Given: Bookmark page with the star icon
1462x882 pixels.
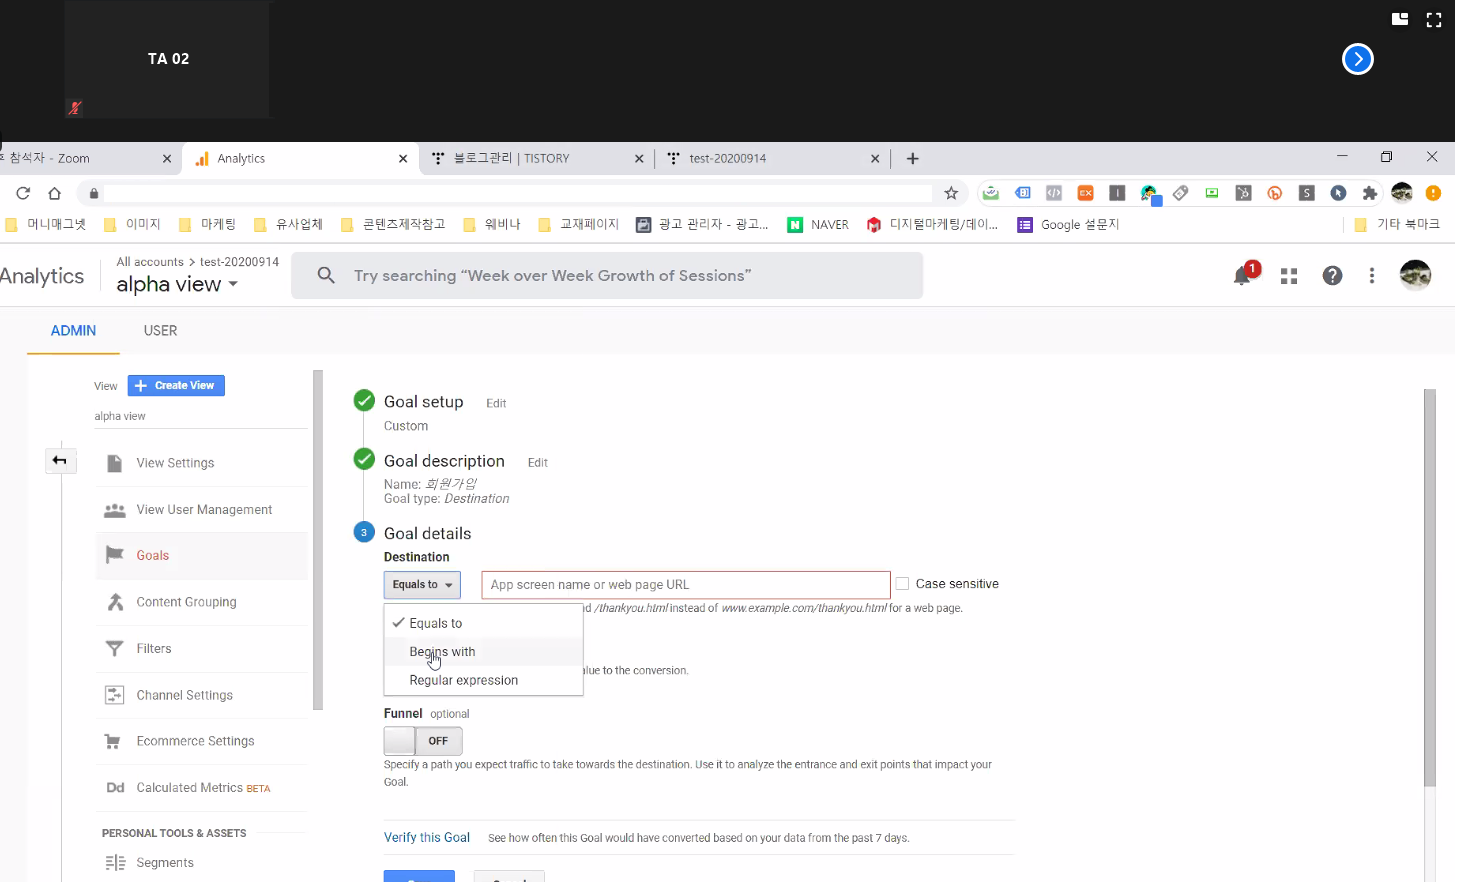Looking at the screenshot, I should coord(951,193).
